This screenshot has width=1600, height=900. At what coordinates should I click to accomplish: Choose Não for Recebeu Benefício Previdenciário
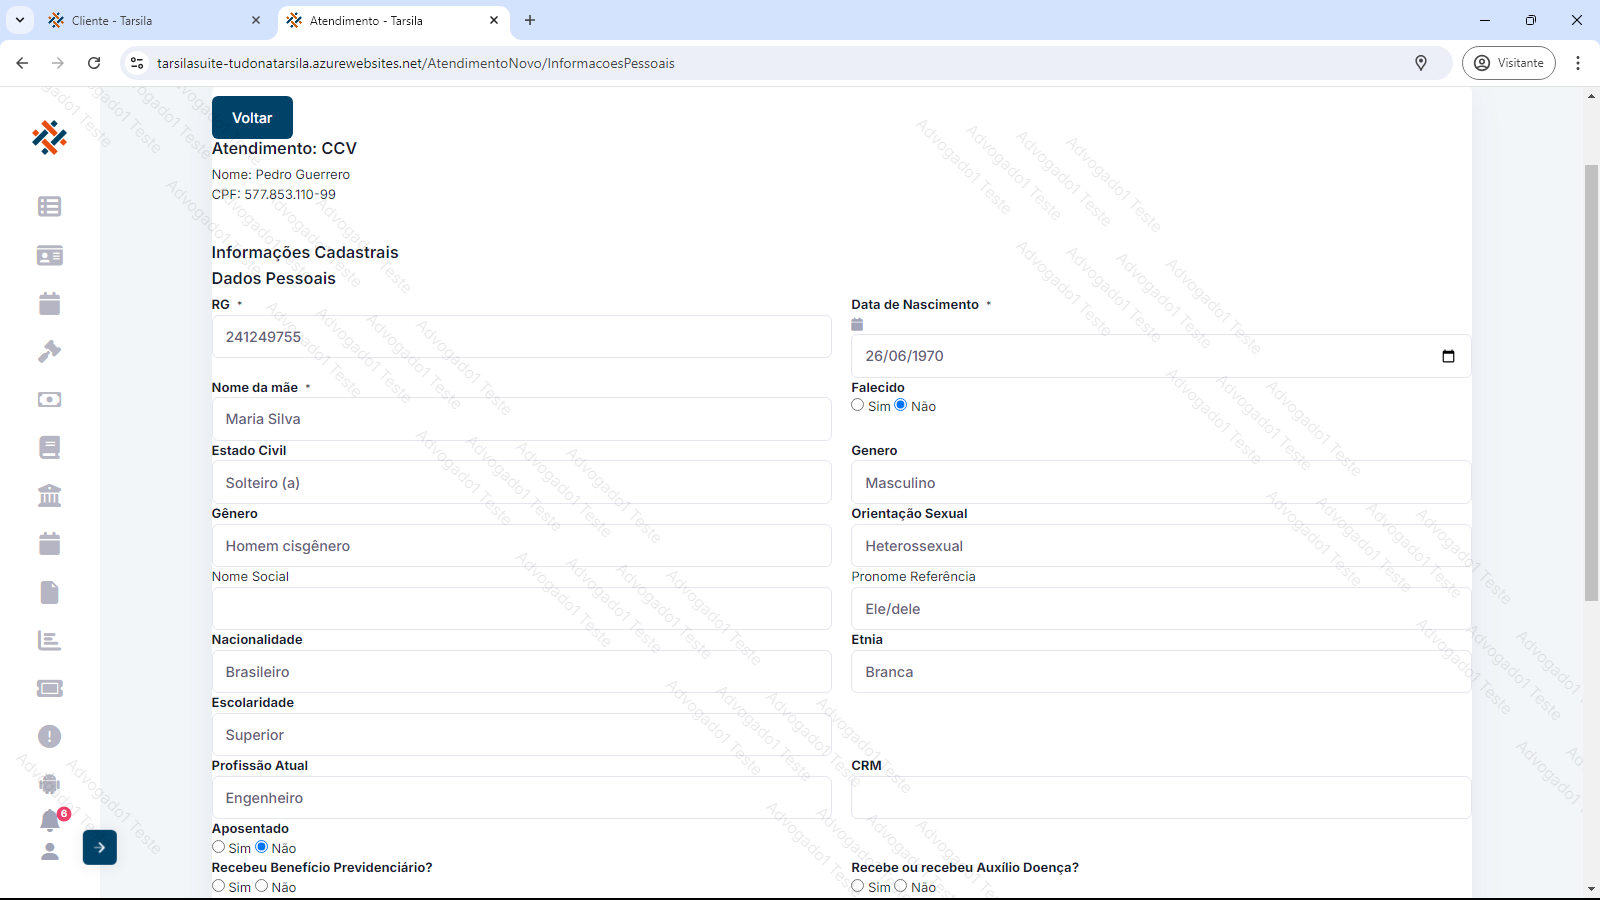(262, 886)
